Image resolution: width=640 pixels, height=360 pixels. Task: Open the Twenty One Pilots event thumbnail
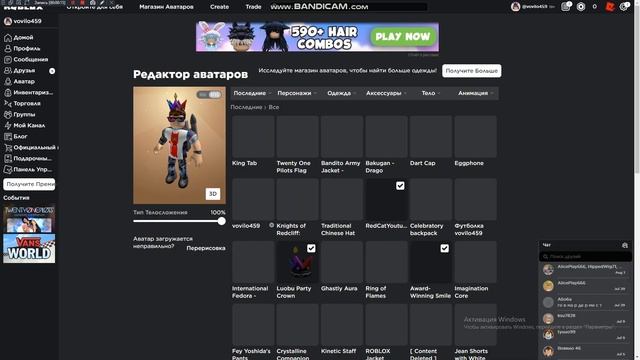click(x=29, y=218)
